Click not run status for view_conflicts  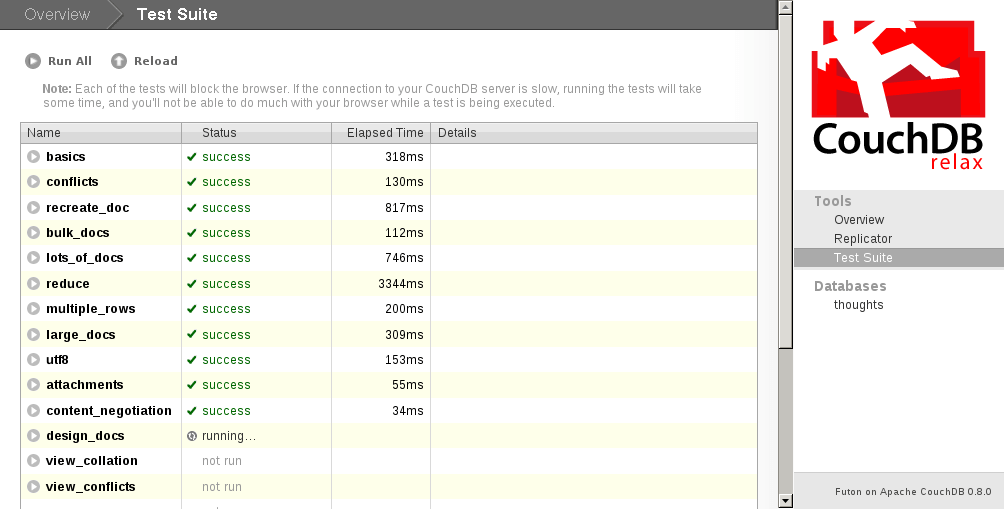coord(222,487)
